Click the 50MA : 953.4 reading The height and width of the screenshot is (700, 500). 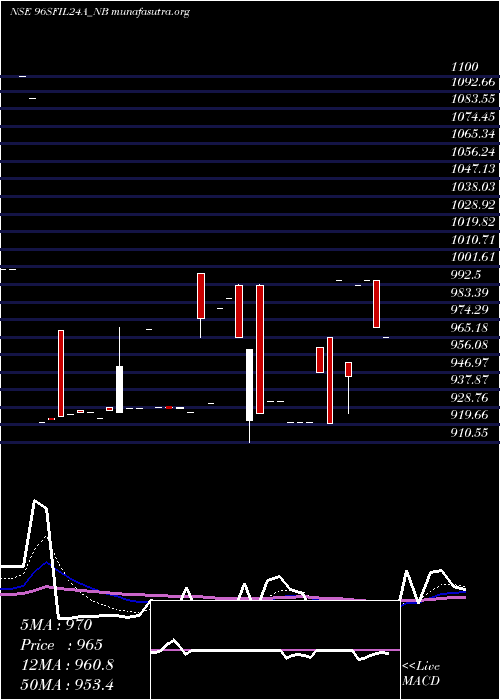[x=67, y=685]
